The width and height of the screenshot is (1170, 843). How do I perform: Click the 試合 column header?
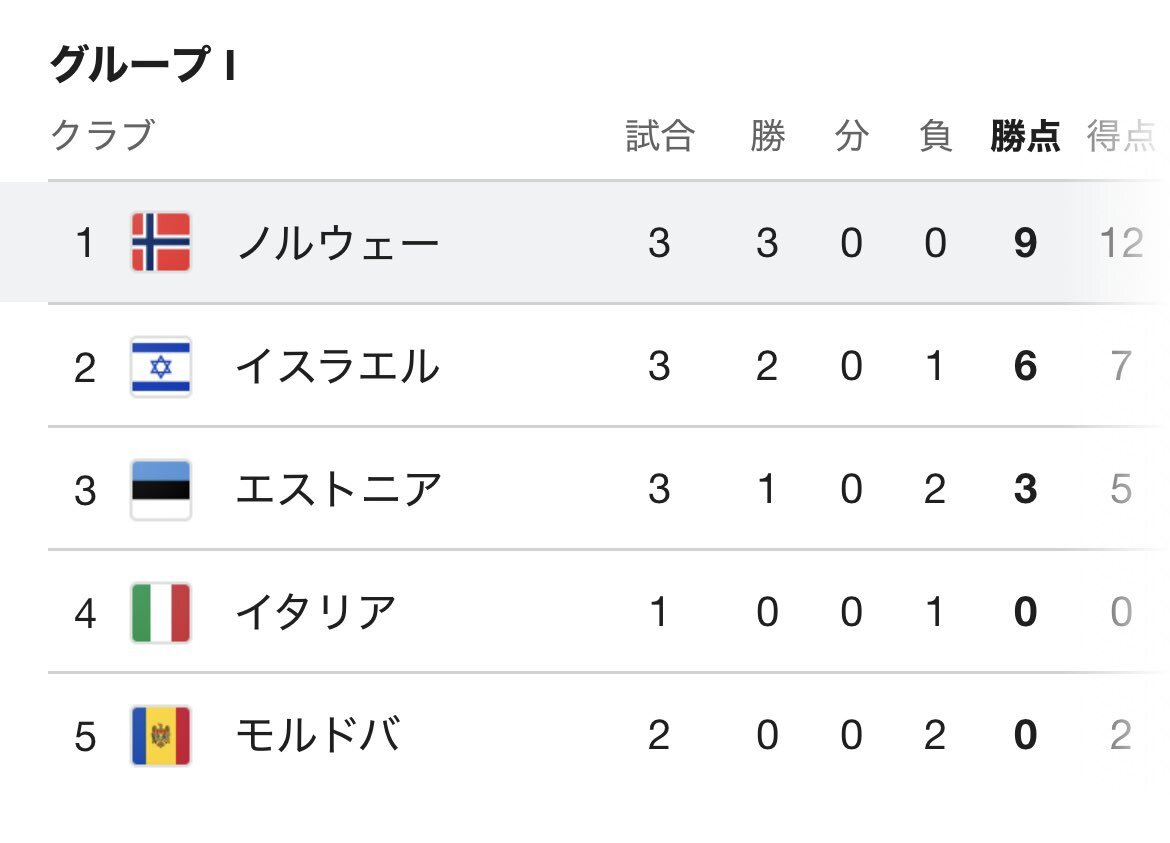point(660,137)
